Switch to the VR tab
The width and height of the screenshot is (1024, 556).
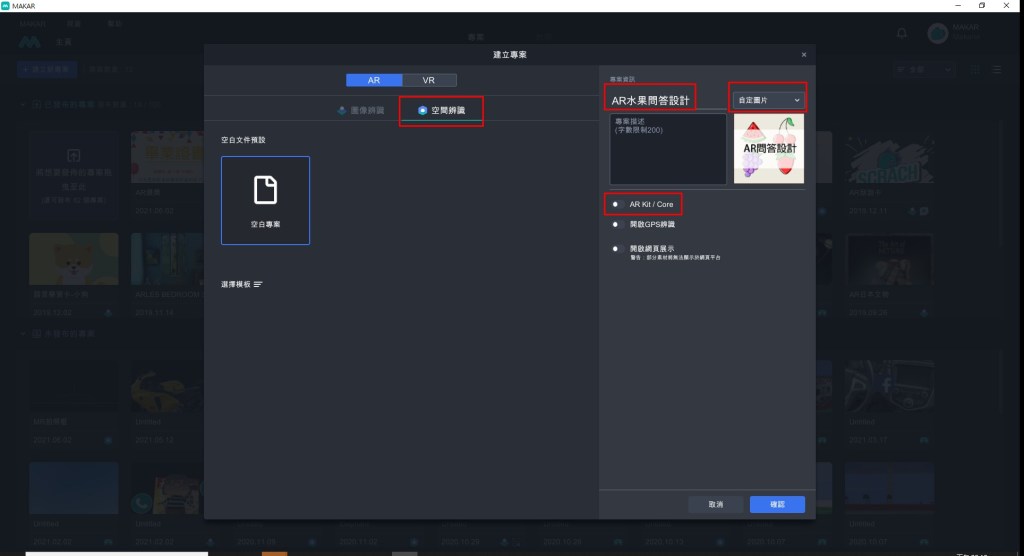coord(428,80)
